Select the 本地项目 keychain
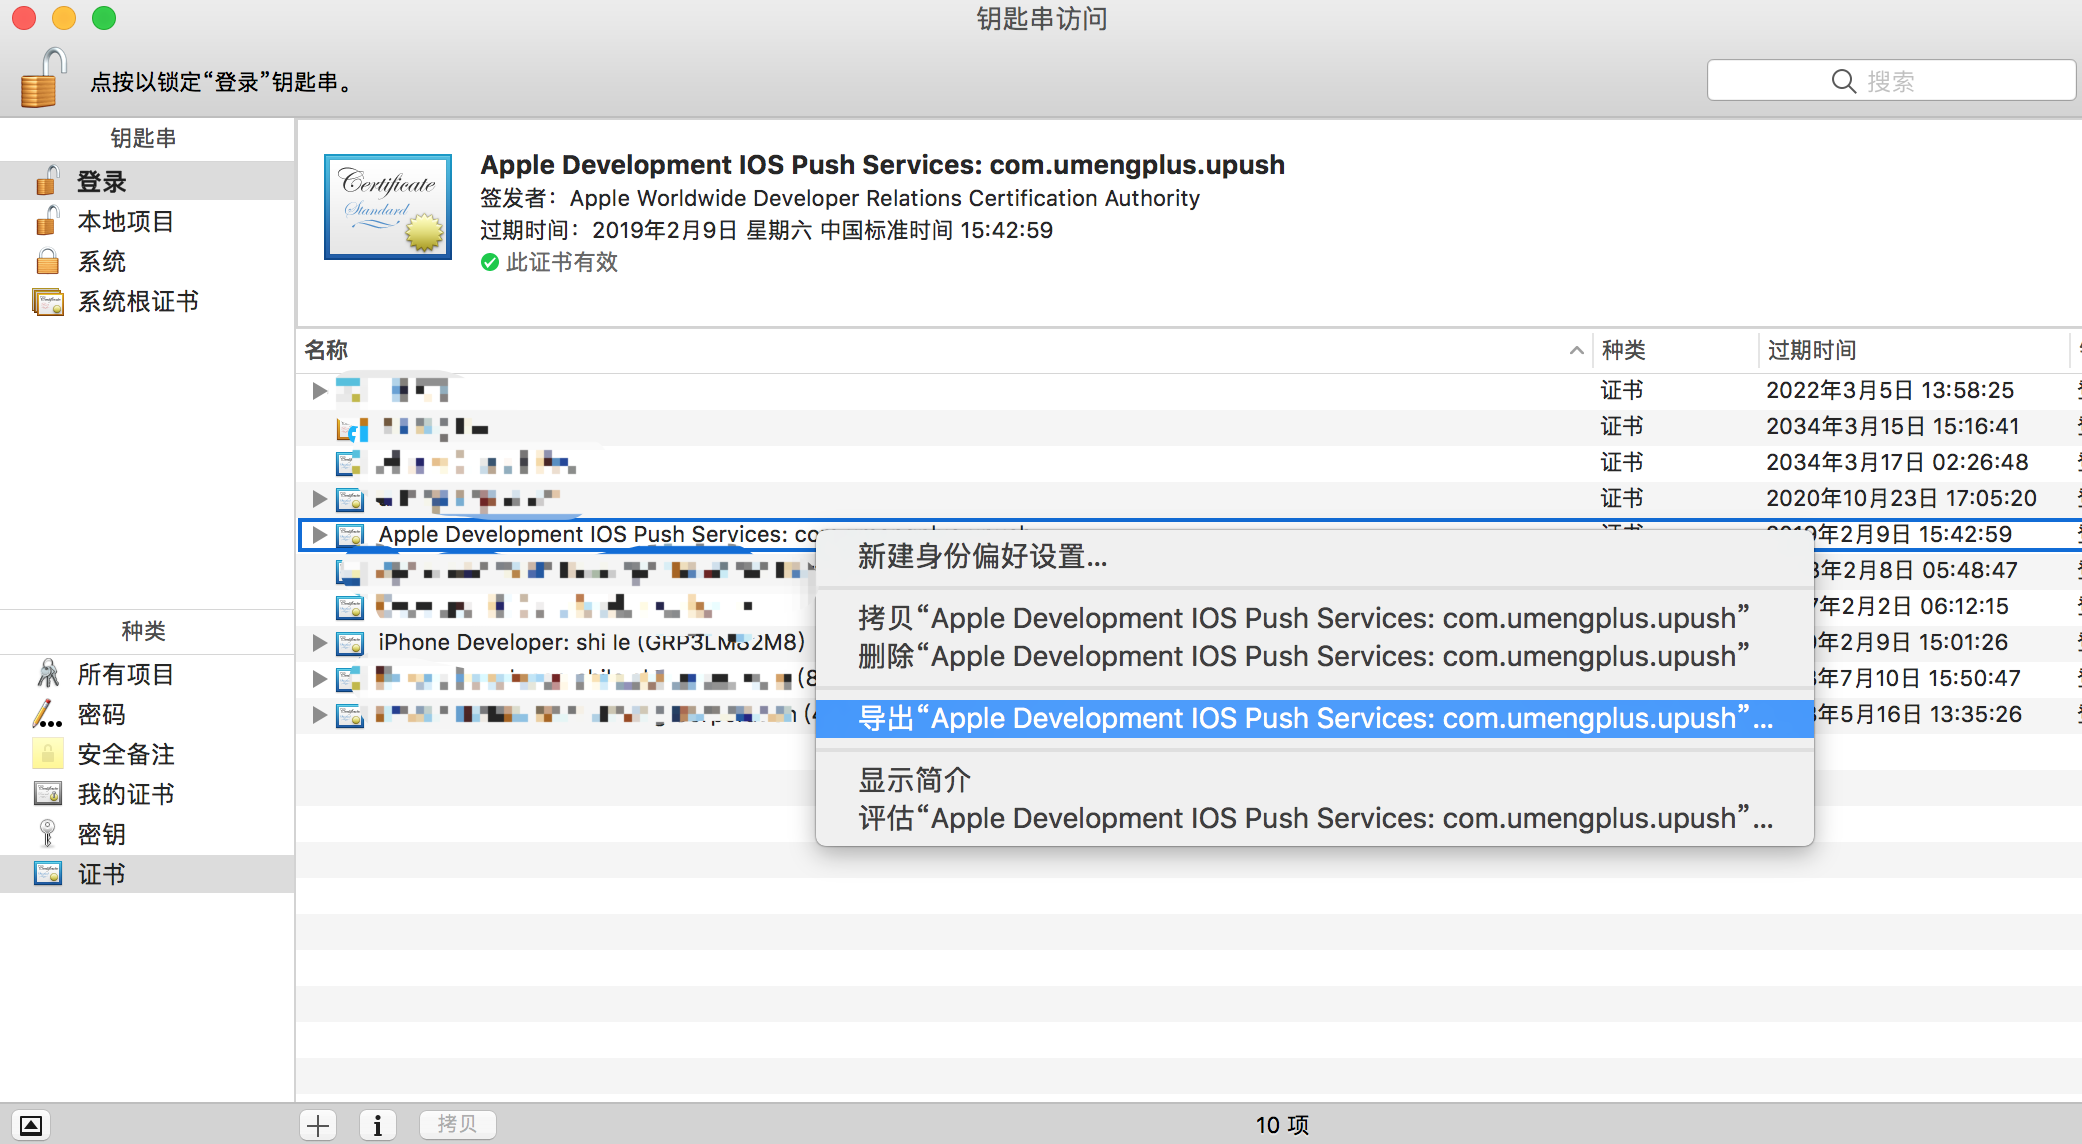 tap(147, 221)
